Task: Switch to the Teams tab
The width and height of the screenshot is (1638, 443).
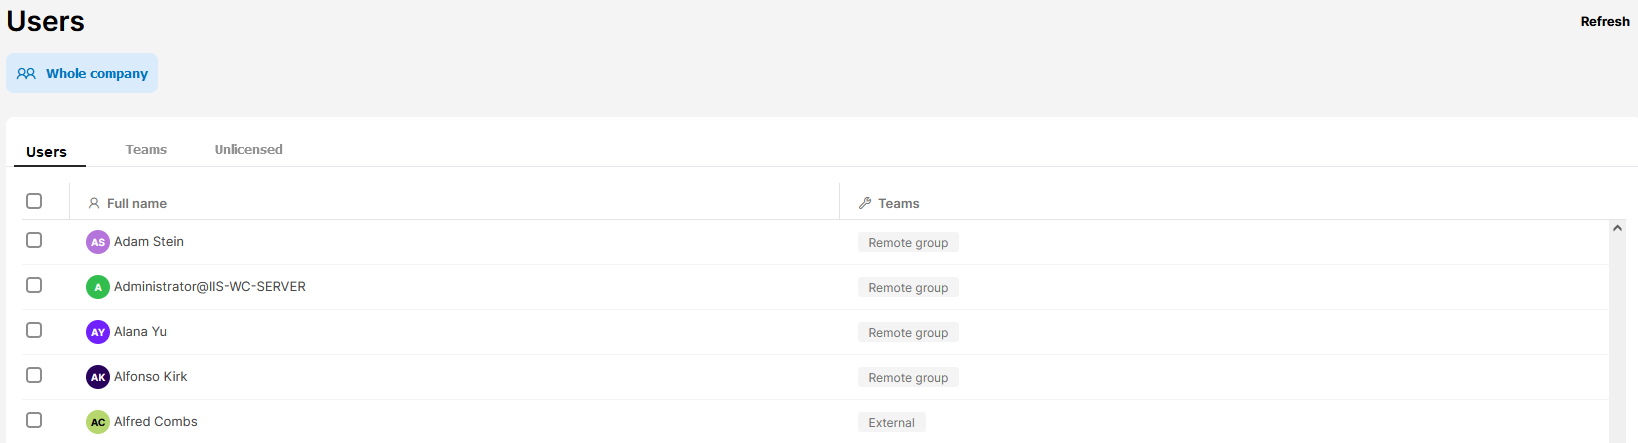Action: point(146,149)
